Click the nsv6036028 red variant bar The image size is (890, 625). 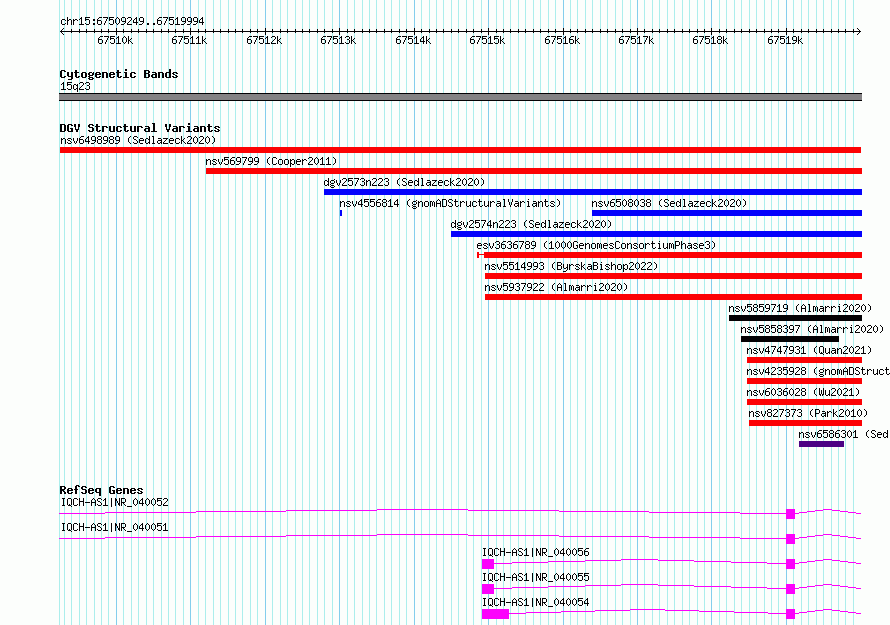804,402
